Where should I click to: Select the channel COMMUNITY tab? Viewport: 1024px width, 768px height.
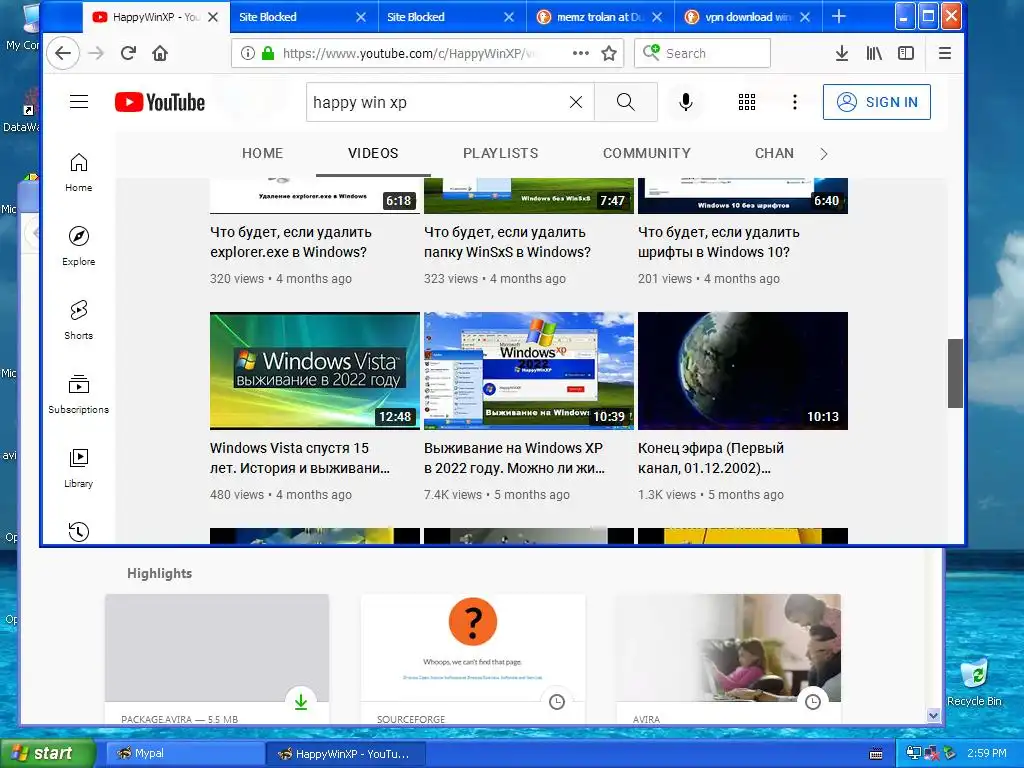click(x=647, y=153)
